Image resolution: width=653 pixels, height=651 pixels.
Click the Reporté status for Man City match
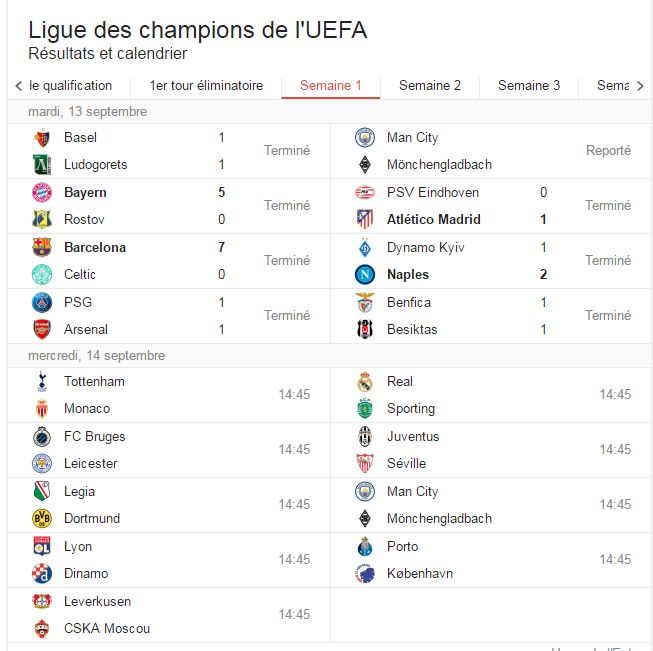(x=608, y=150)
